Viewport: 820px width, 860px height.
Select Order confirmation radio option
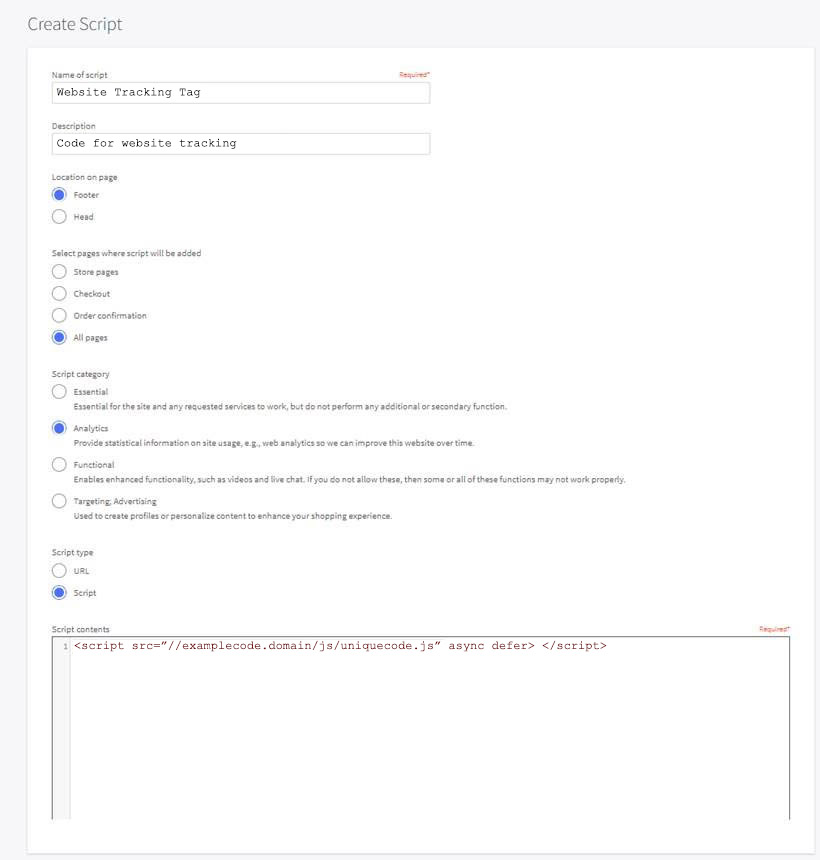[x=59, y=315]
